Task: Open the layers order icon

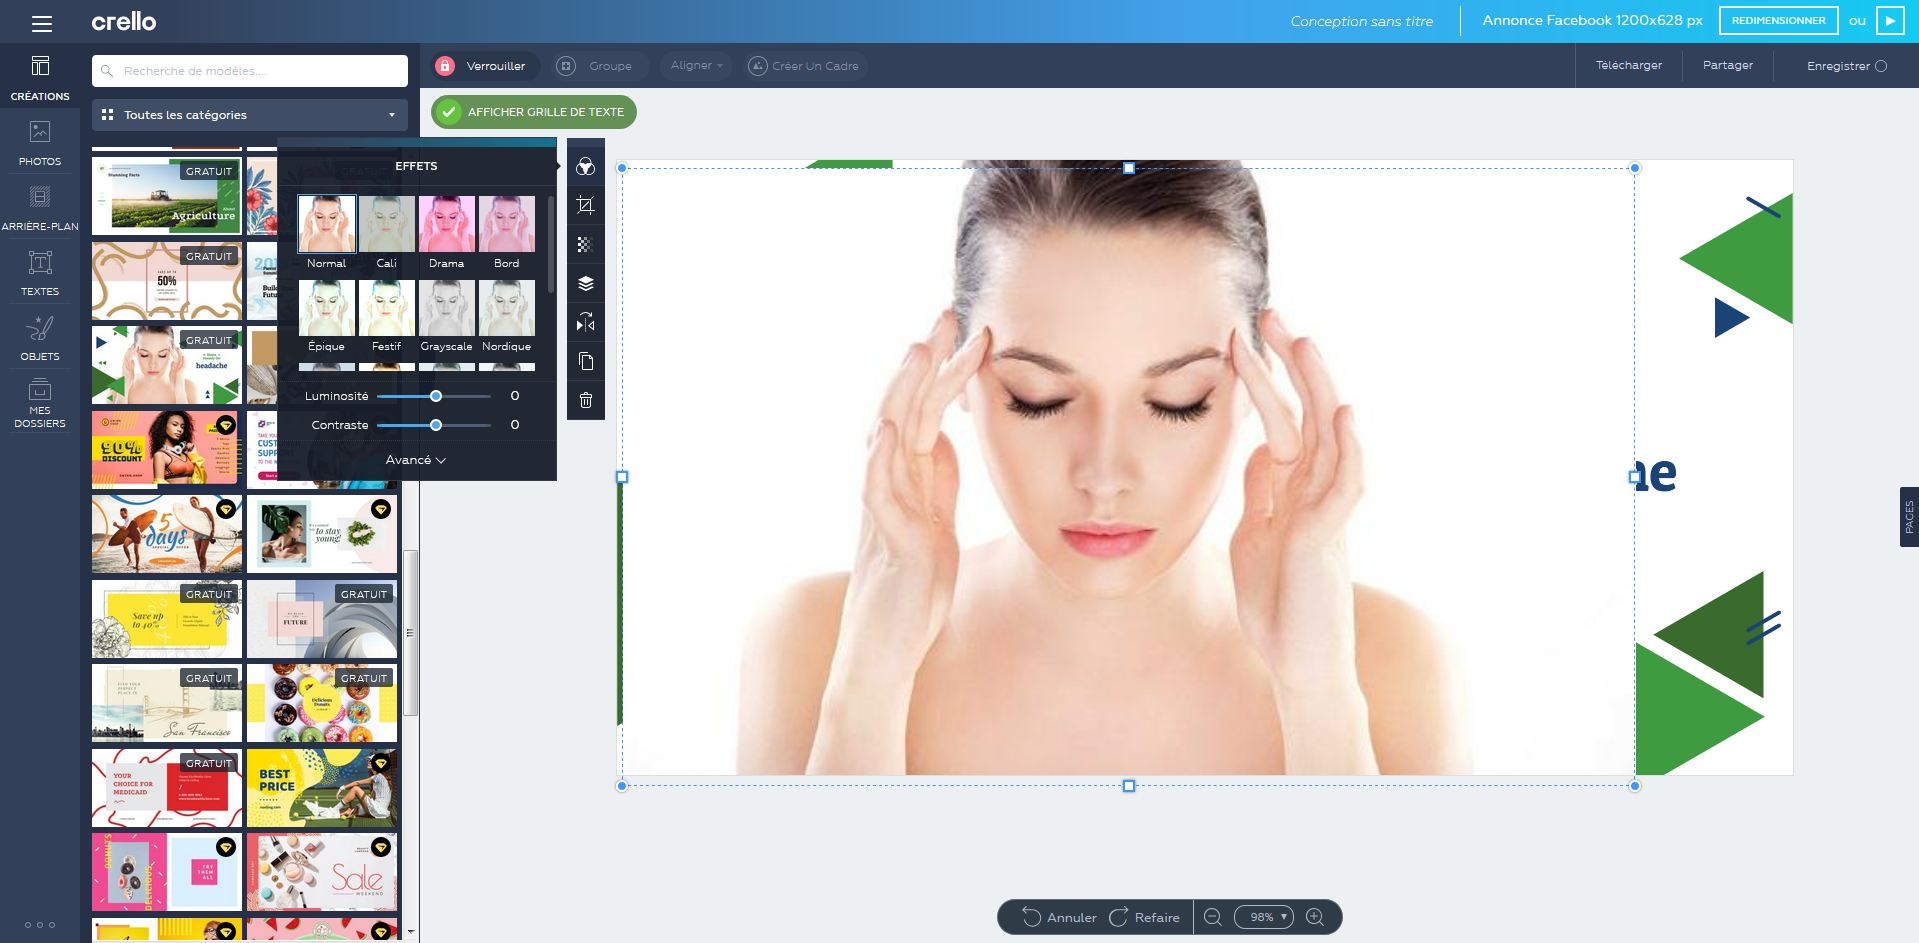Action: [x=586, y=284]
